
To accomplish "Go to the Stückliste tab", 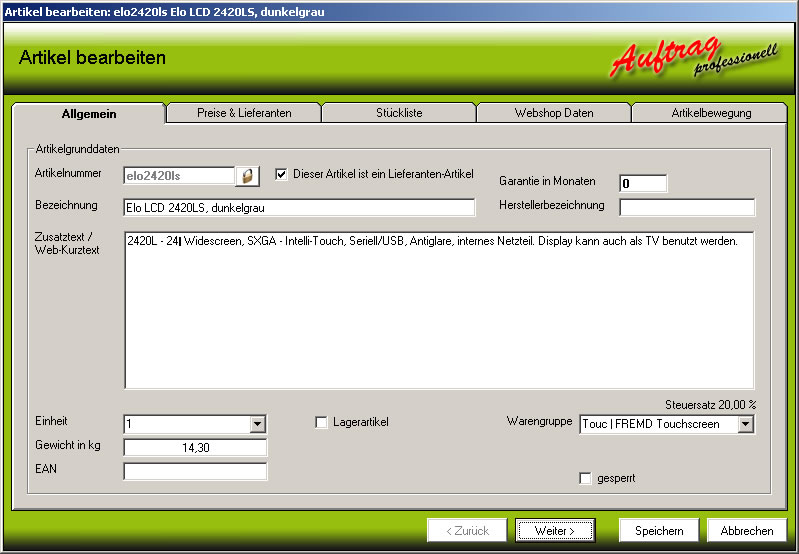I will [x=399, y=113].
